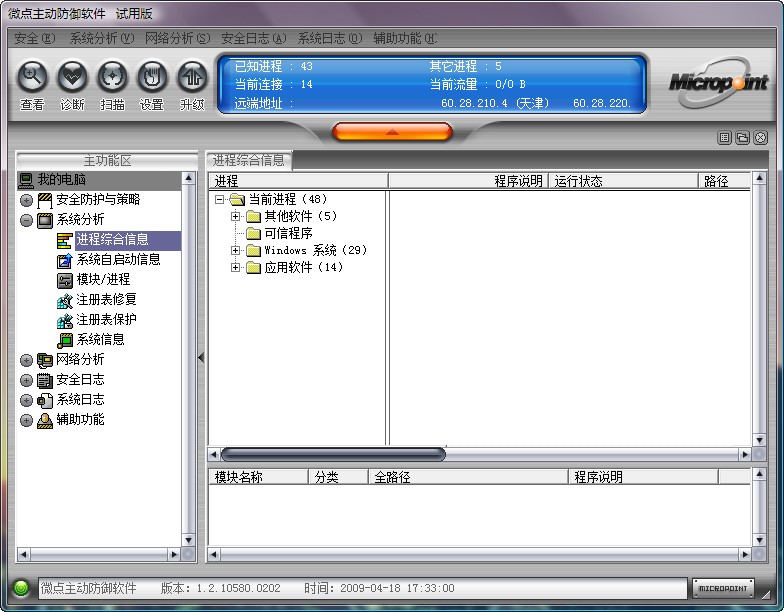784x612 pixels.
Task: Collapse the 系统分析 node
Action: point(26,220)
